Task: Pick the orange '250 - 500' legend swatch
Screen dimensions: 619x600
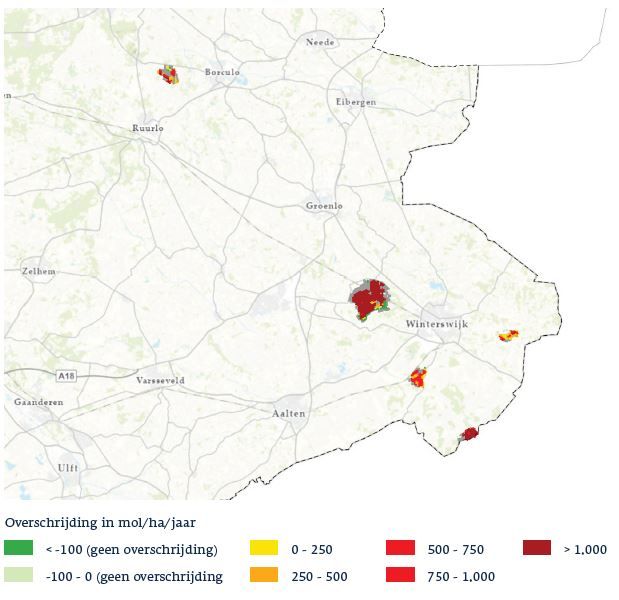Action: [263, 575]
